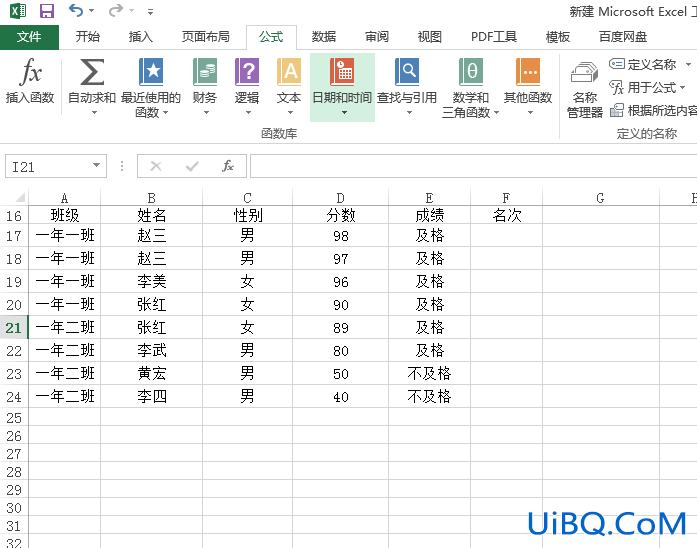This screenshot has width=697, height=548.
Task: Expand the AutoSum dropdown arrow
Action: pyautogui.click(x=94, y=113)
